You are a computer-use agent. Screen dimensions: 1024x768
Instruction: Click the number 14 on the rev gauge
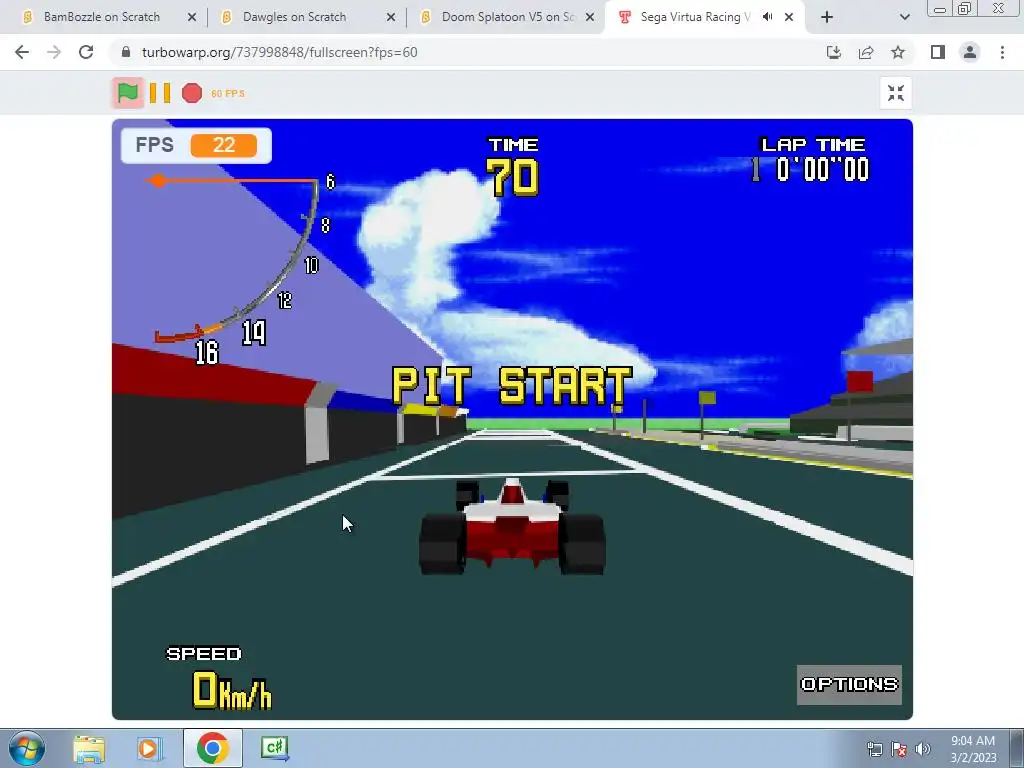(254, 332)
